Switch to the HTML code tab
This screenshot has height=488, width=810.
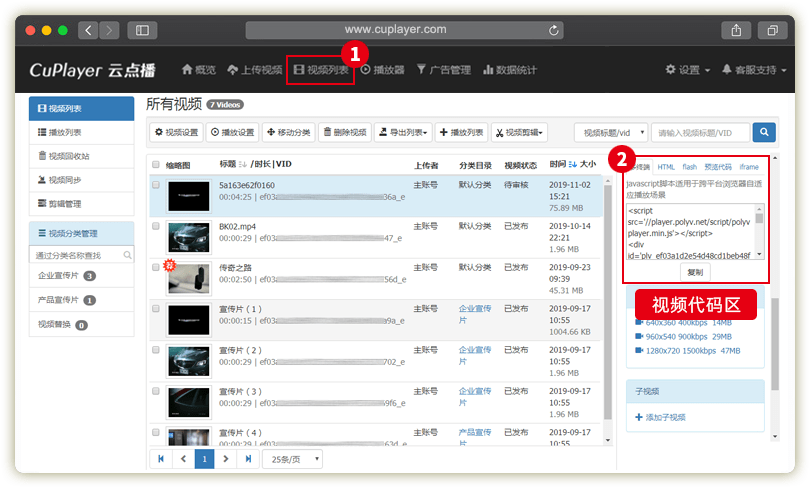(x=666, y=167)
